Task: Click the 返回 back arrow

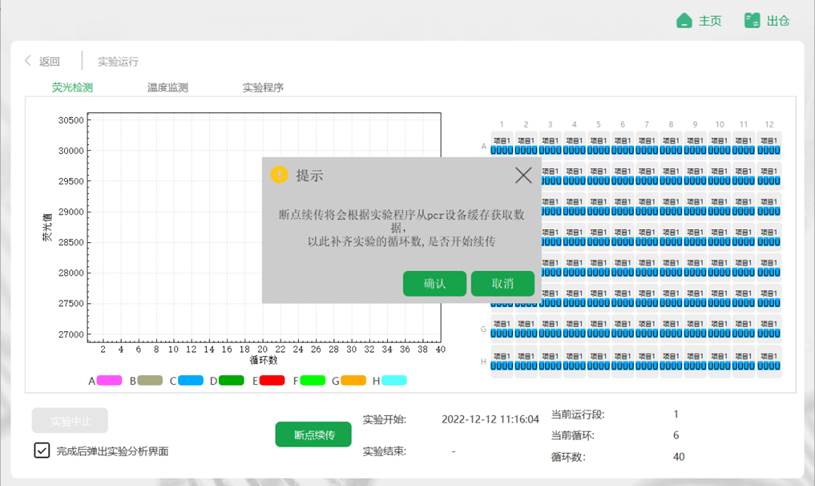Action: point(28,61)
